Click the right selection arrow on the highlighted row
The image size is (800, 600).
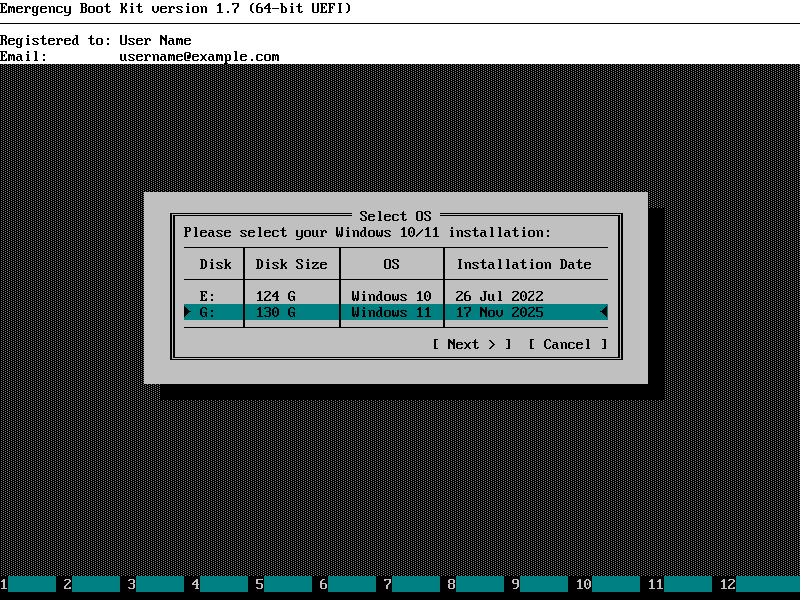[x=603, y=312]
